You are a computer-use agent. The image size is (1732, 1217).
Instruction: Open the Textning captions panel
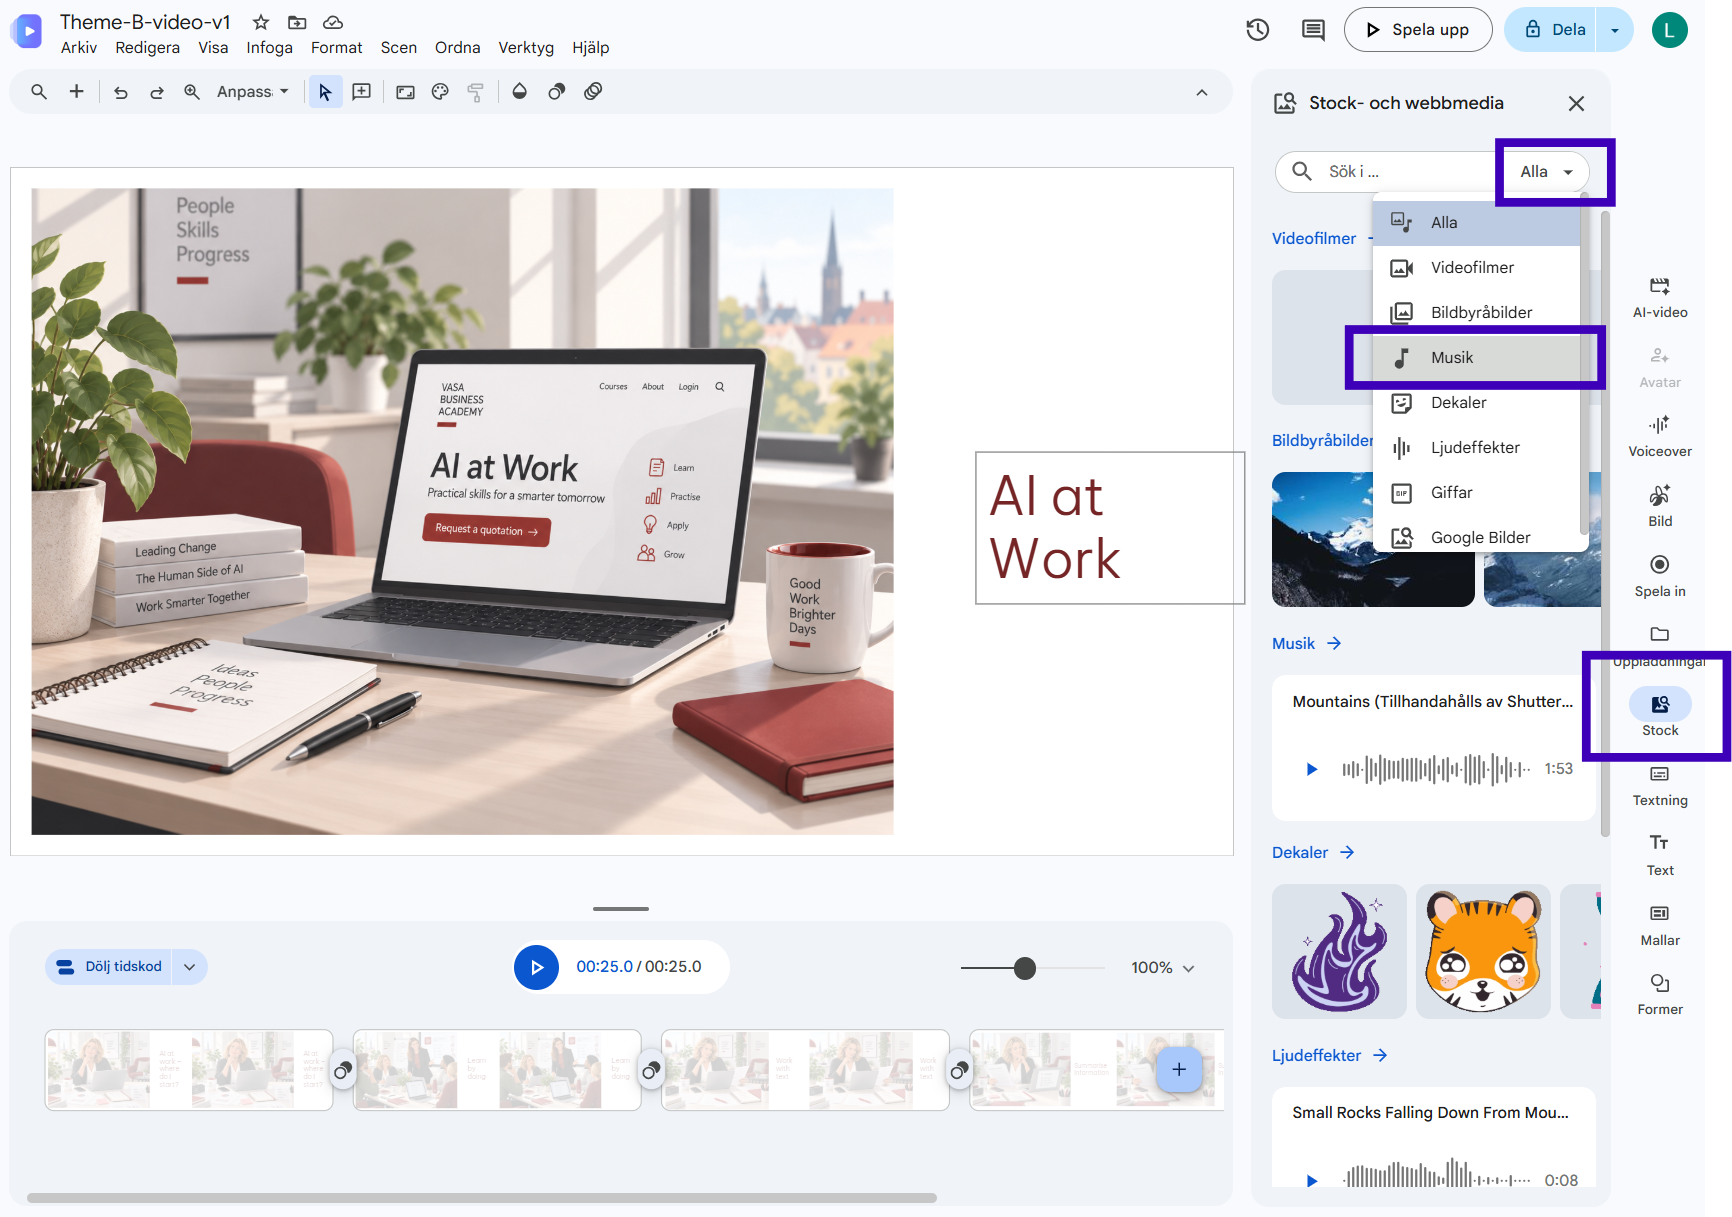point(1659,786)
